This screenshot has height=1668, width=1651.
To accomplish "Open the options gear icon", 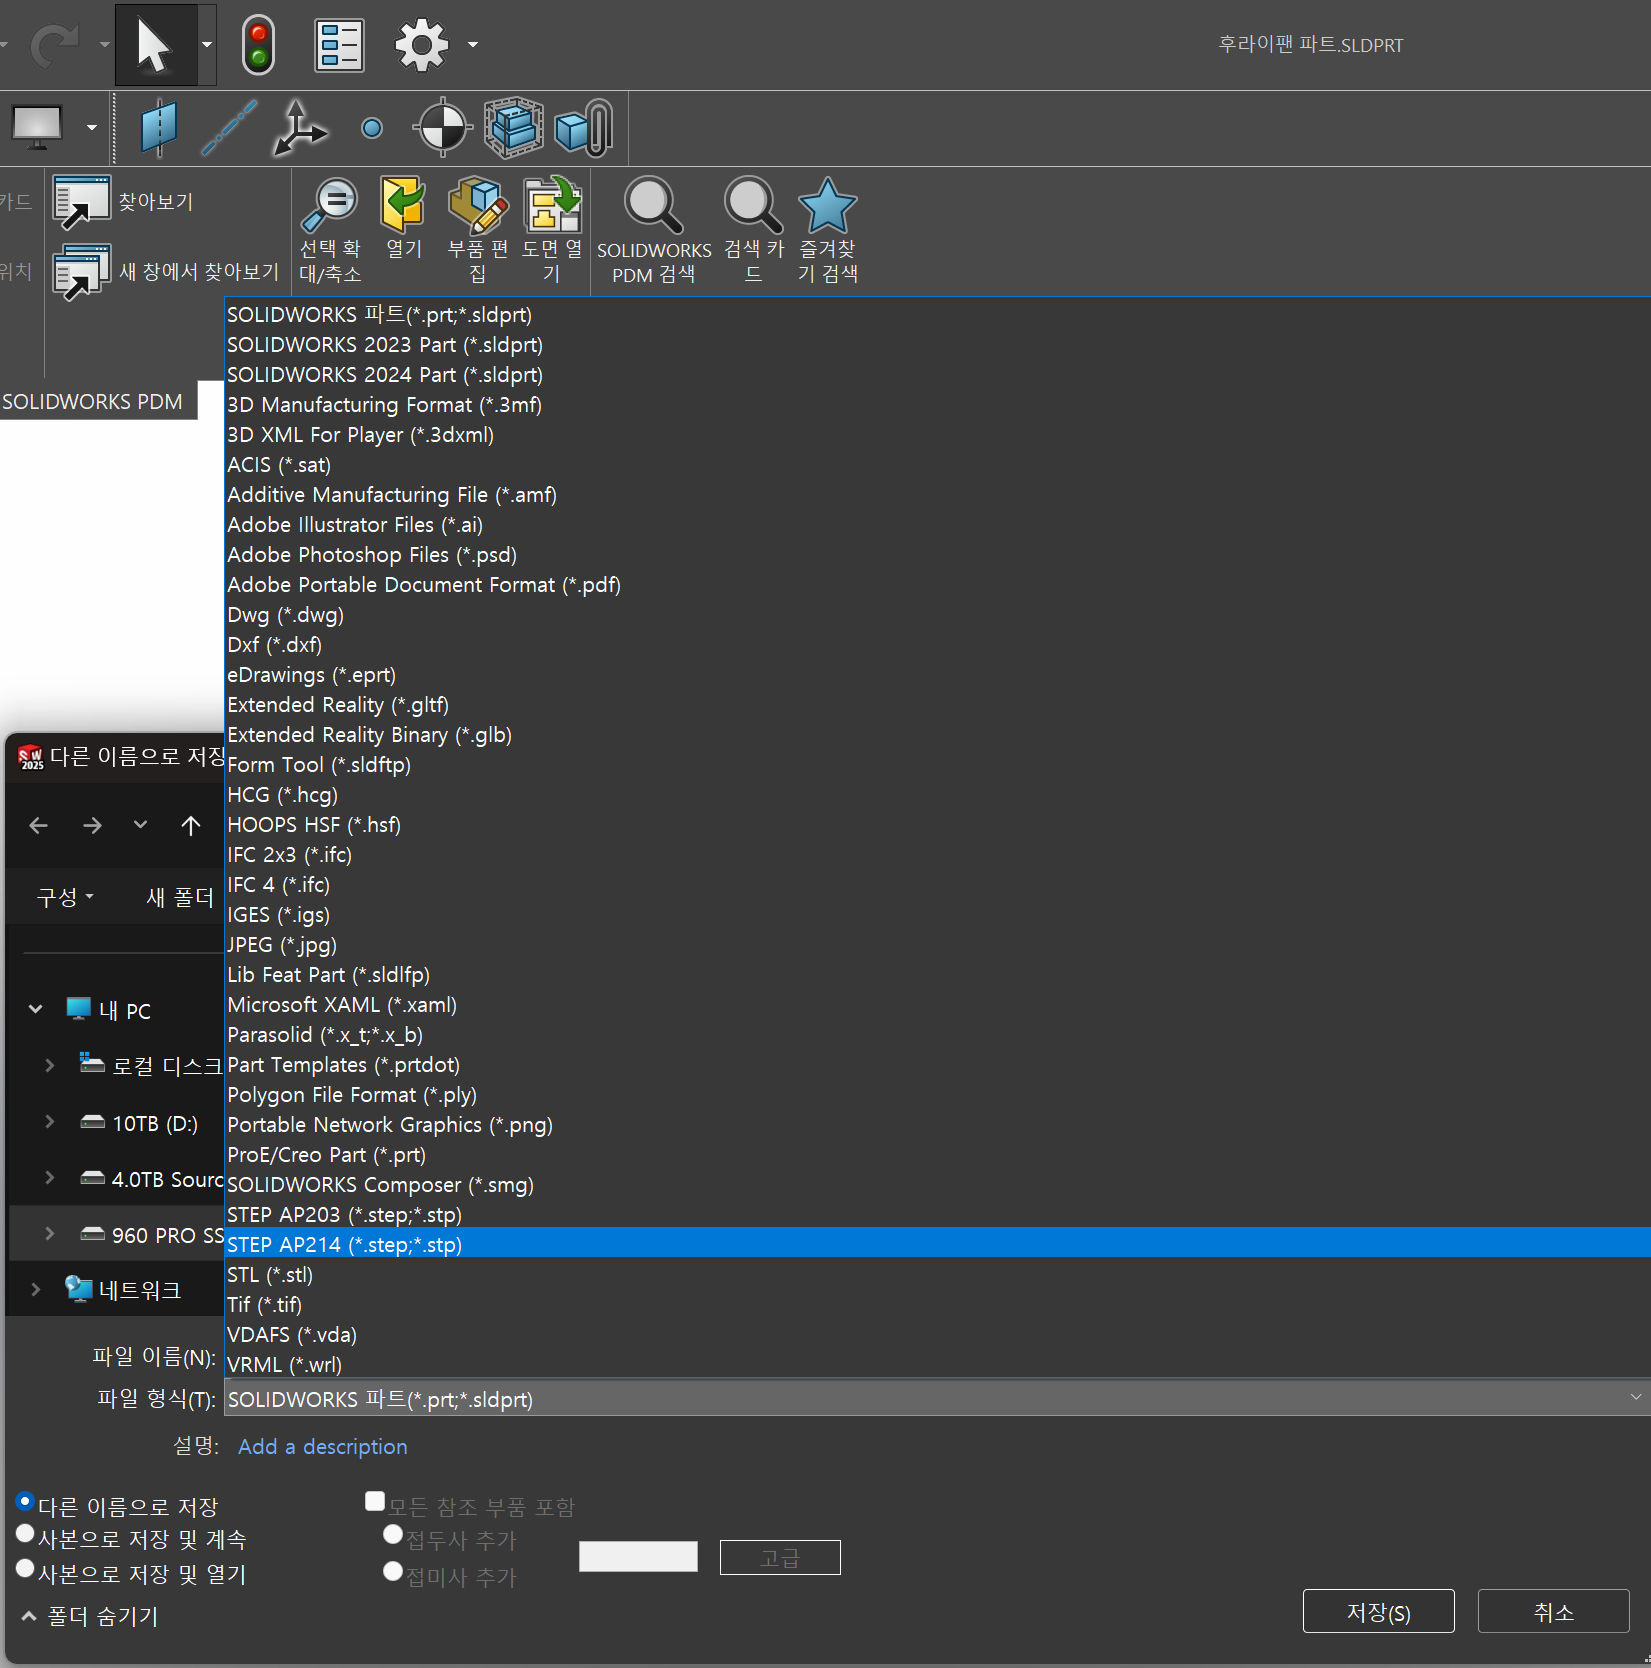I will tap(421, 45).
